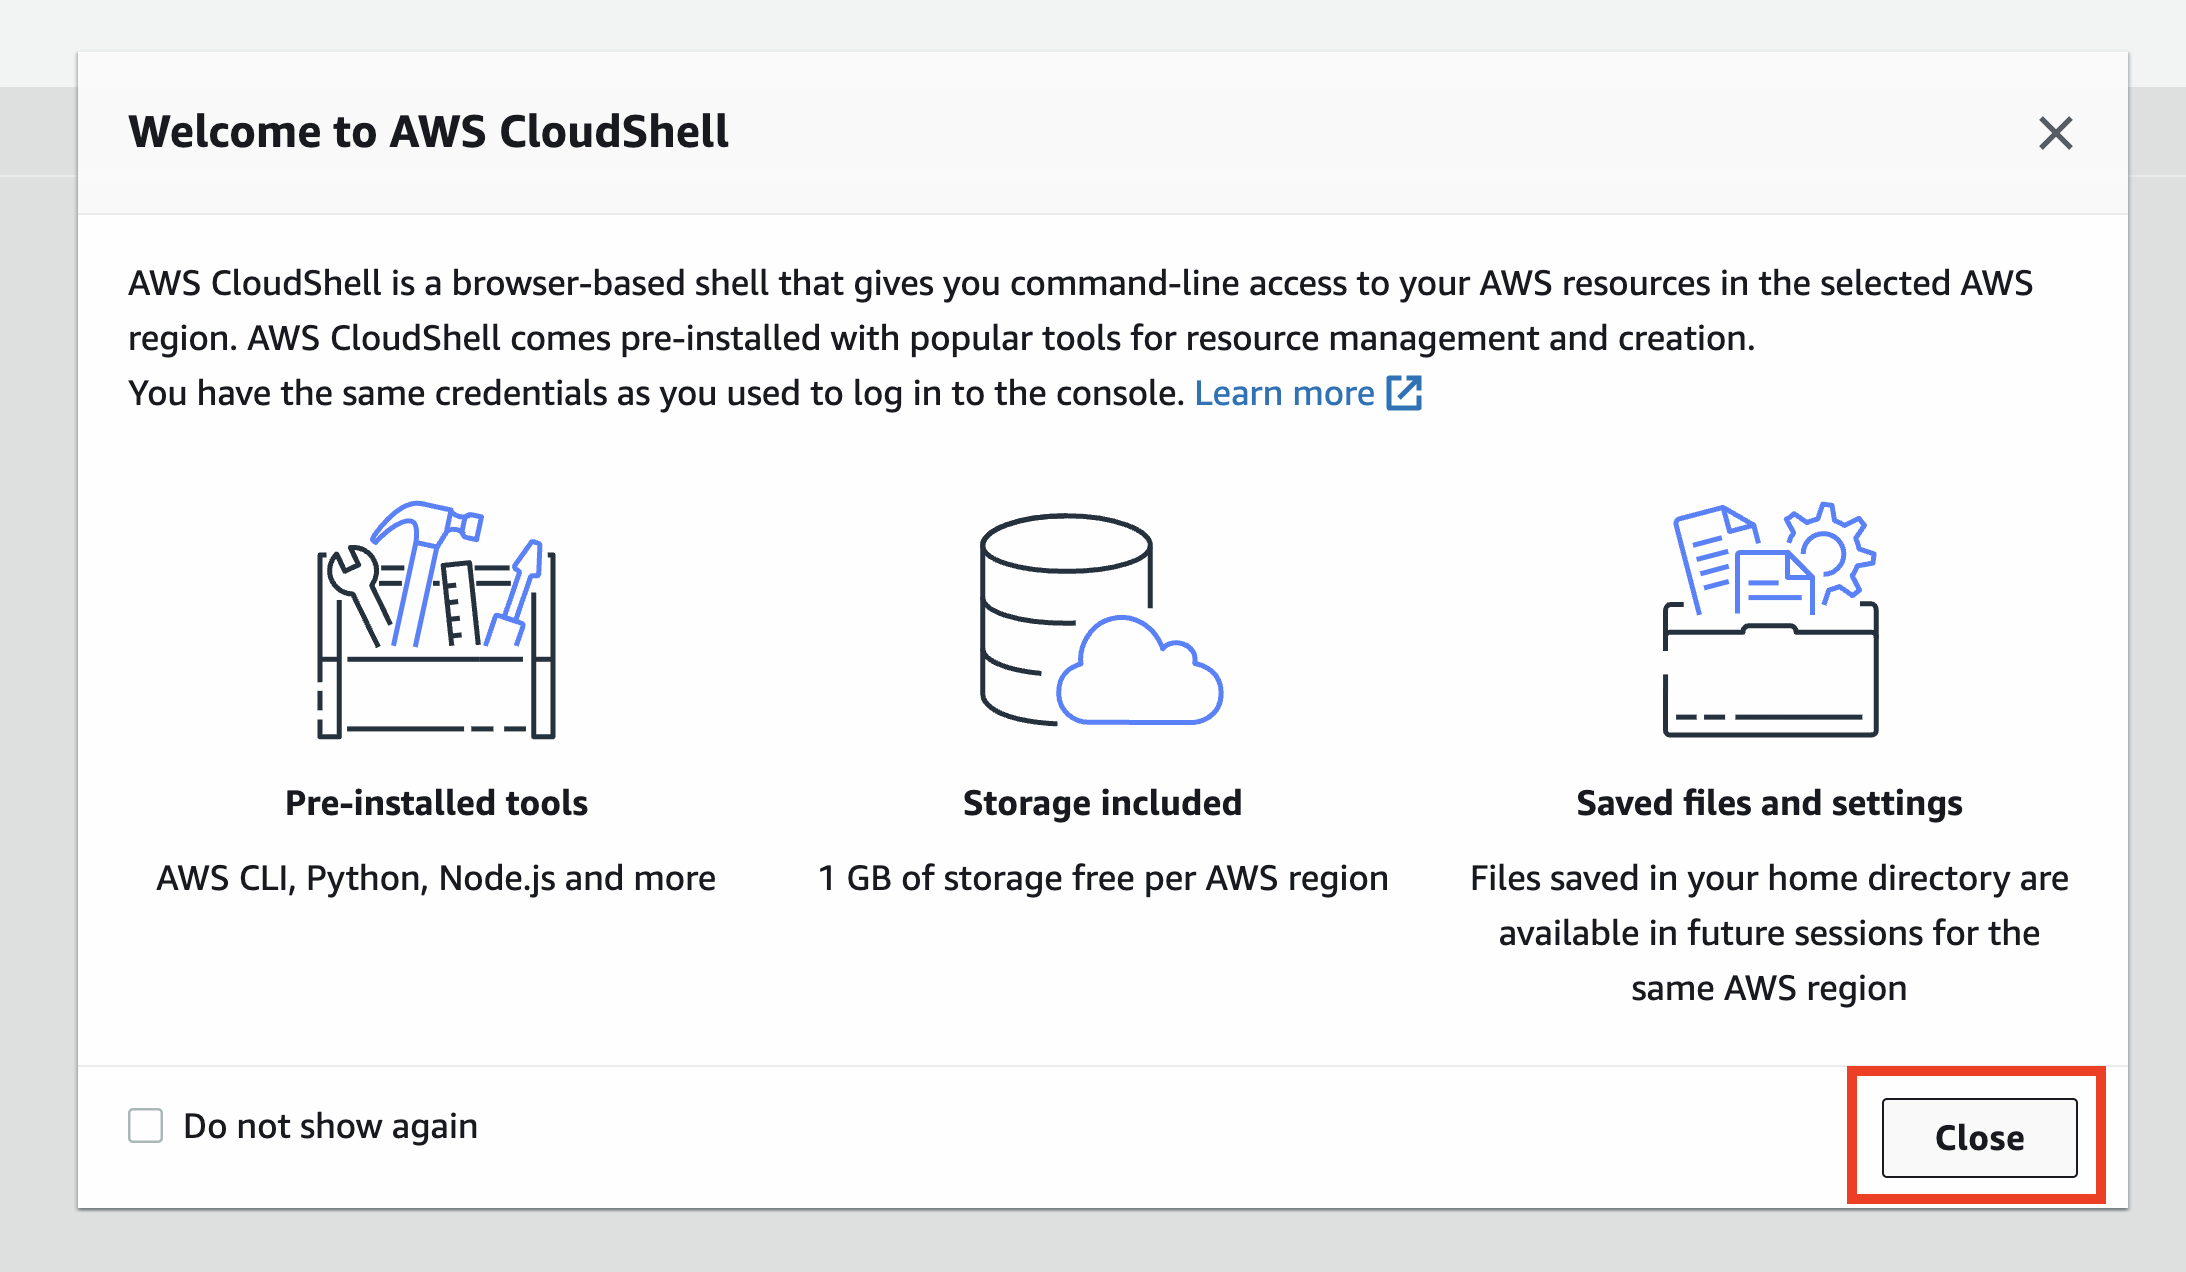This screenshot has height=1272, width=2186.
Task: Enable the Do not show again checkbox
Action: [x=145, y=1125]
